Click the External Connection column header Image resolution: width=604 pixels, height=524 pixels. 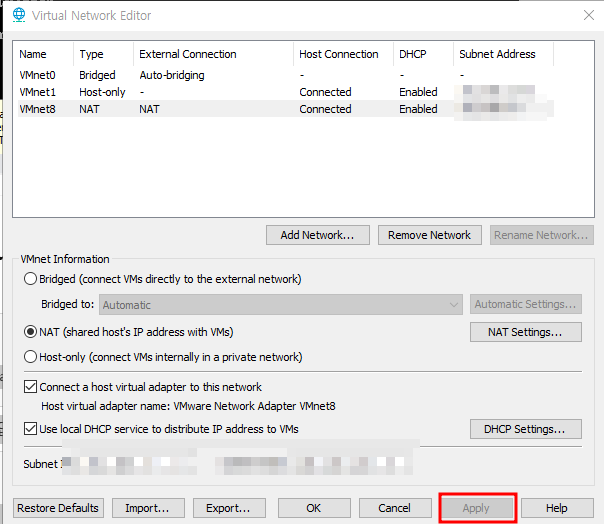click(213, 54)
